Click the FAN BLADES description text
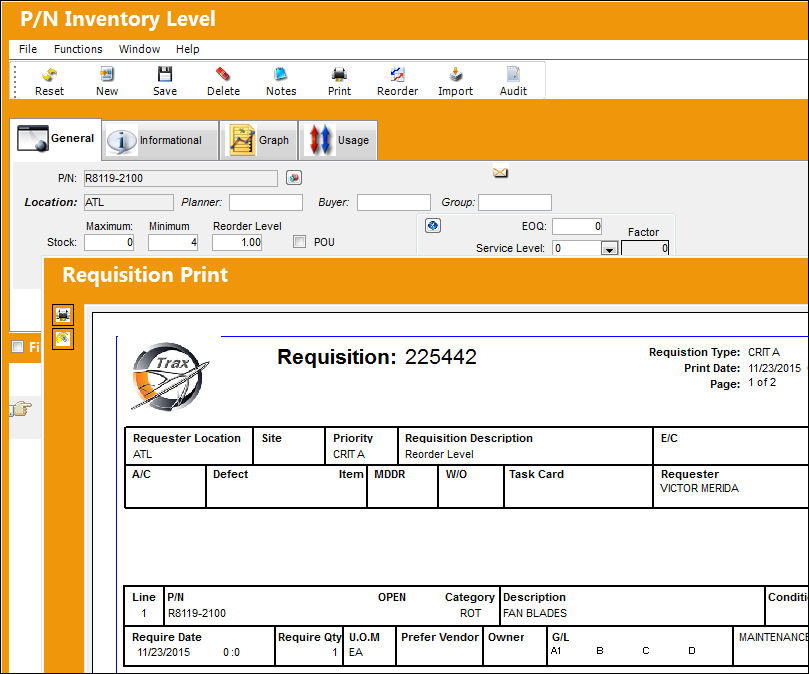 [535, 613]
